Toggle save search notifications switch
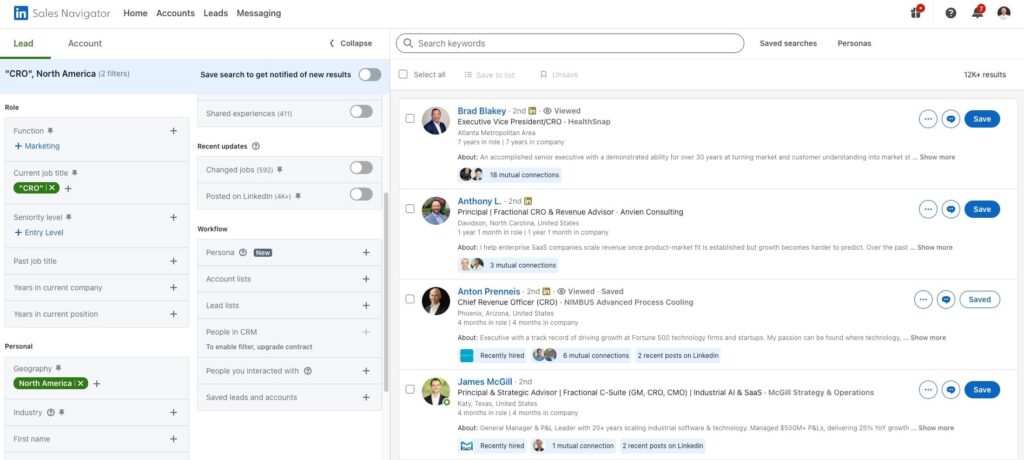Screen dimensions: 1024x460 pos(370,74)
